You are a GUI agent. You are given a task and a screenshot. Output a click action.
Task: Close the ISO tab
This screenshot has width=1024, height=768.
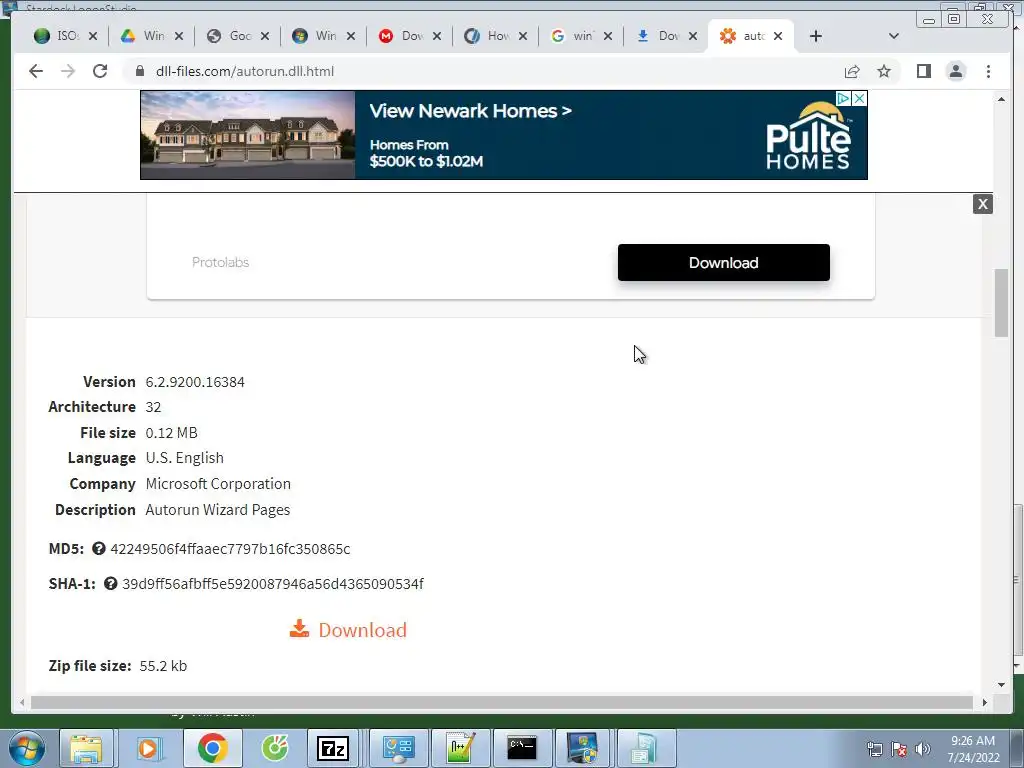tap(93, 36)
